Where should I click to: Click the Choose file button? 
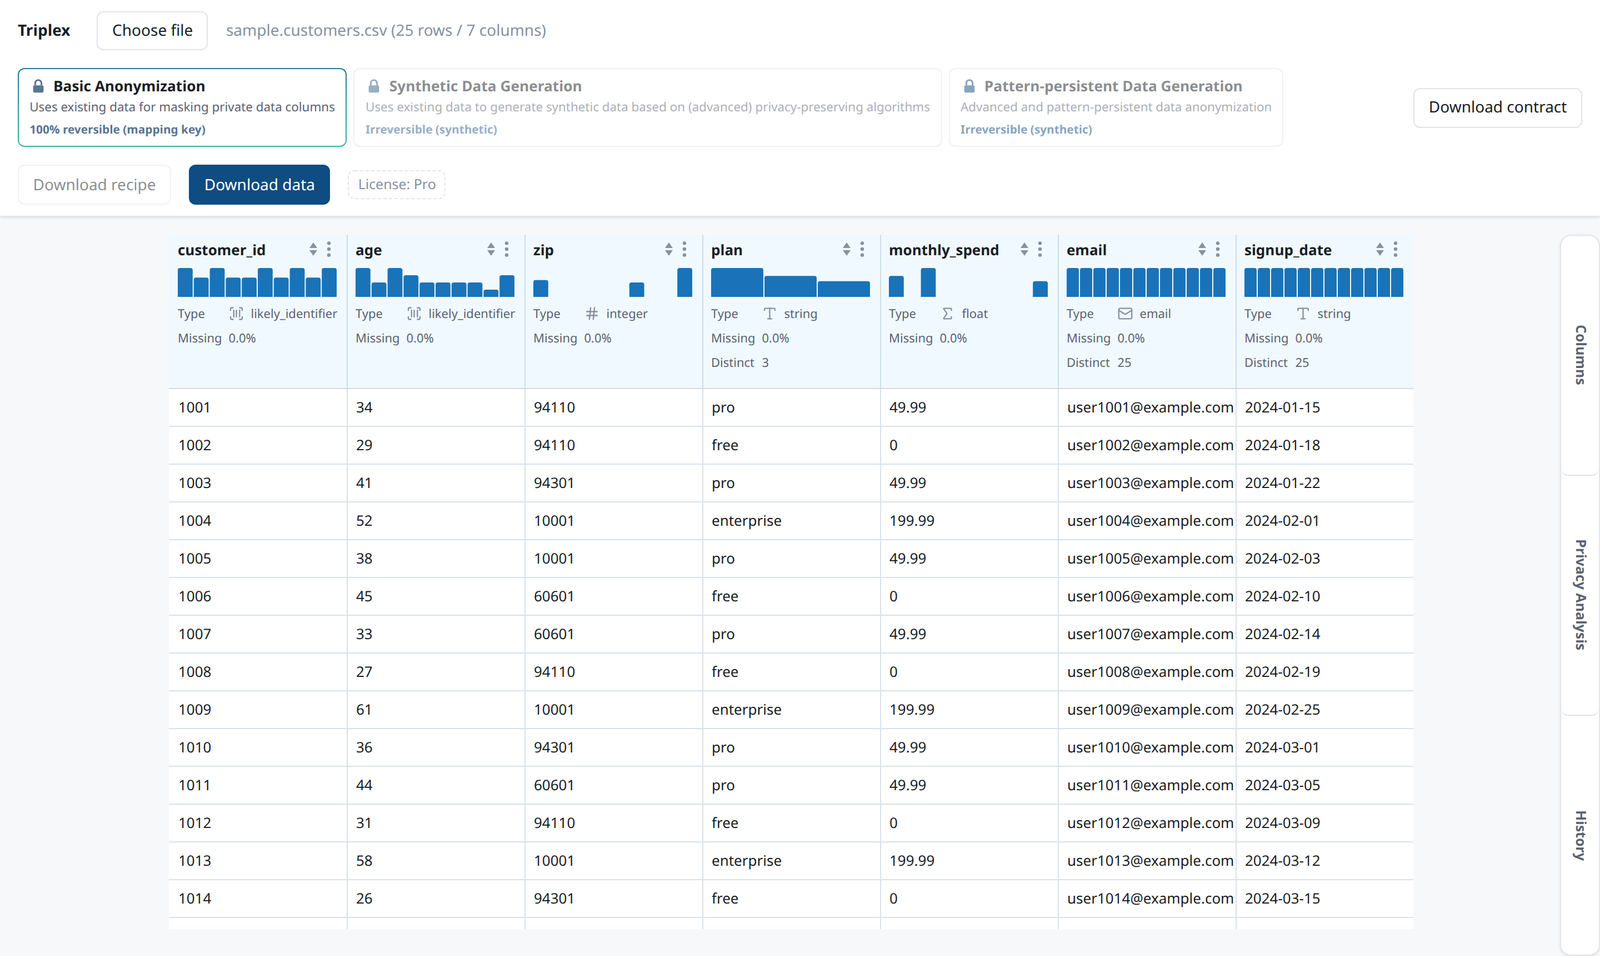[152, 31]
